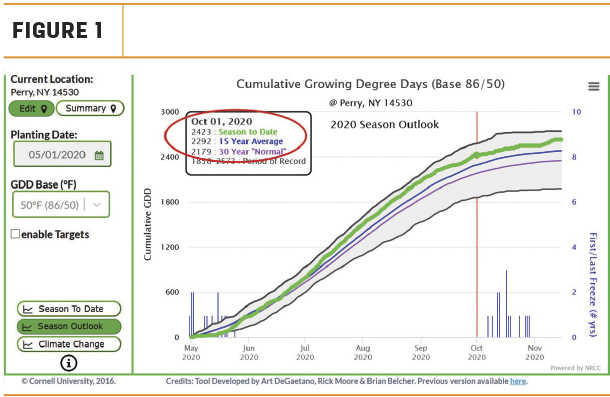Screen dimensions: 610x397
Task: Click the tallest freeze bar in October
Action: (506, 304)
